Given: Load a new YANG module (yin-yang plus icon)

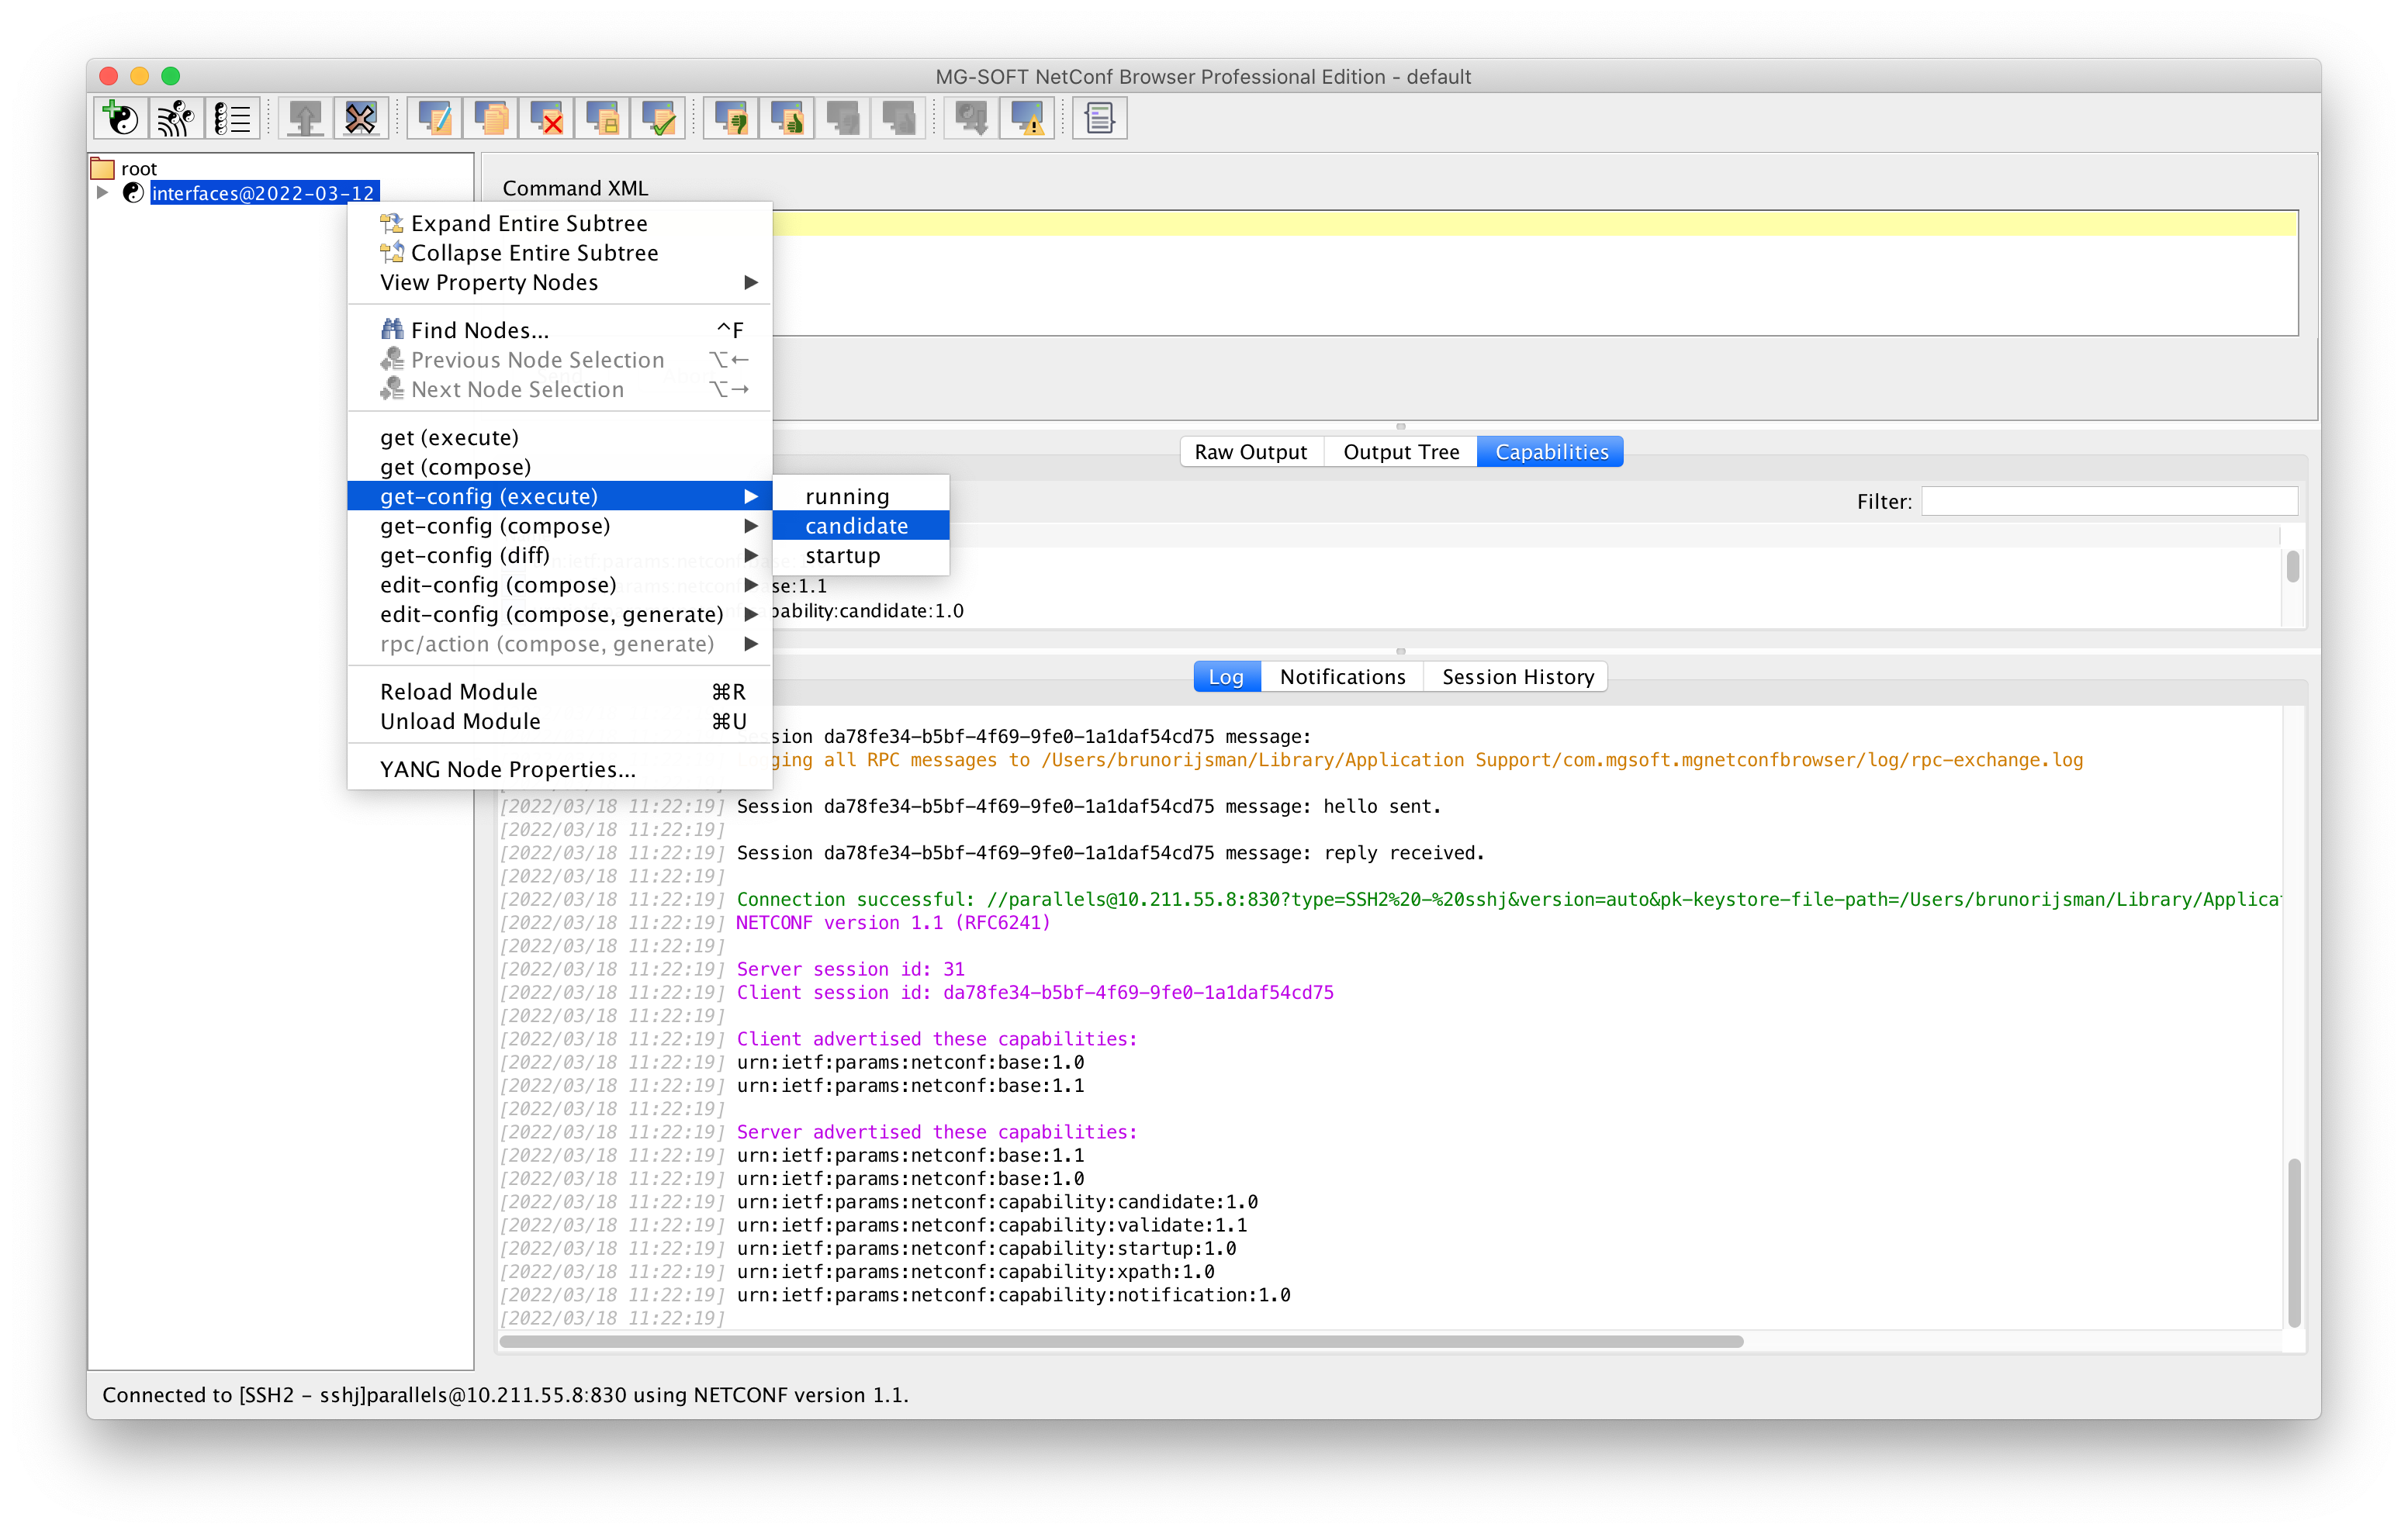Looking at the screenshot, I should 120,118.
